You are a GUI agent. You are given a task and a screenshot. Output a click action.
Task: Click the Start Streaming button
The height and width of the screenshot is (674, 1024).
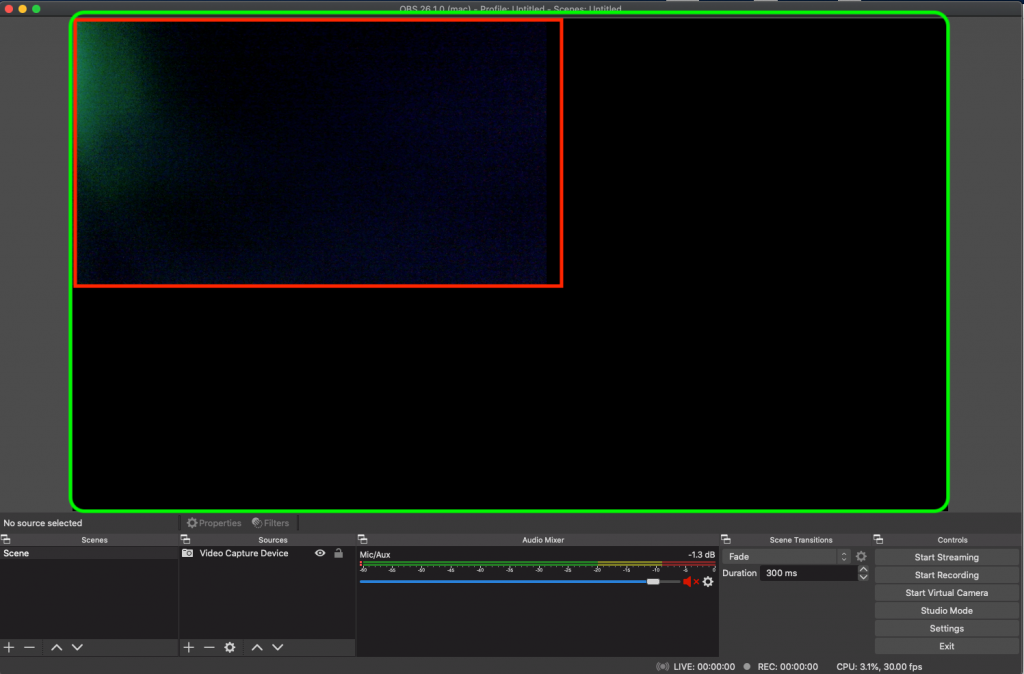(946, 558)
